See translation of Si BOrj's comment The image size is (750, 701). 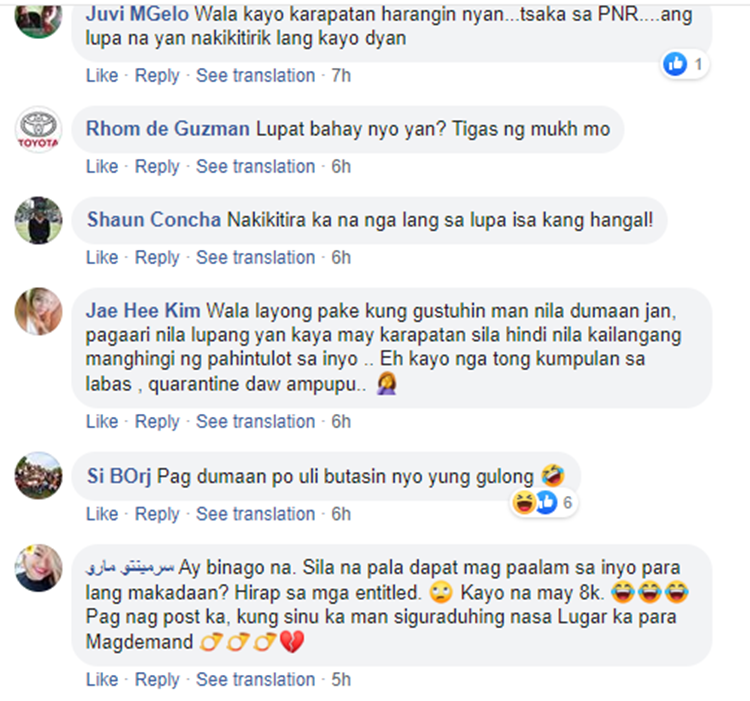click(255, 514)
